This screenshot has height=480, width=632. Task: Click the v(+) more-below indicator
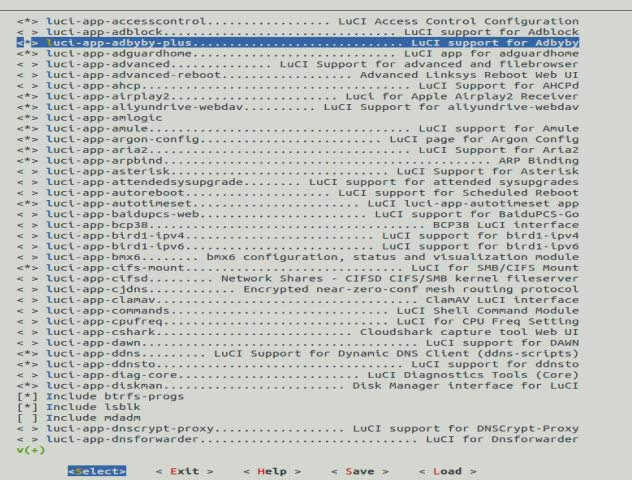pyautogui.click(x=31, y=450)
